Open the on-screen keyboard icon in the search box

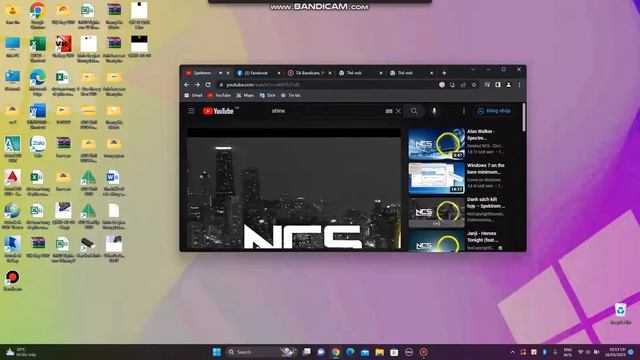click(389, 111)
